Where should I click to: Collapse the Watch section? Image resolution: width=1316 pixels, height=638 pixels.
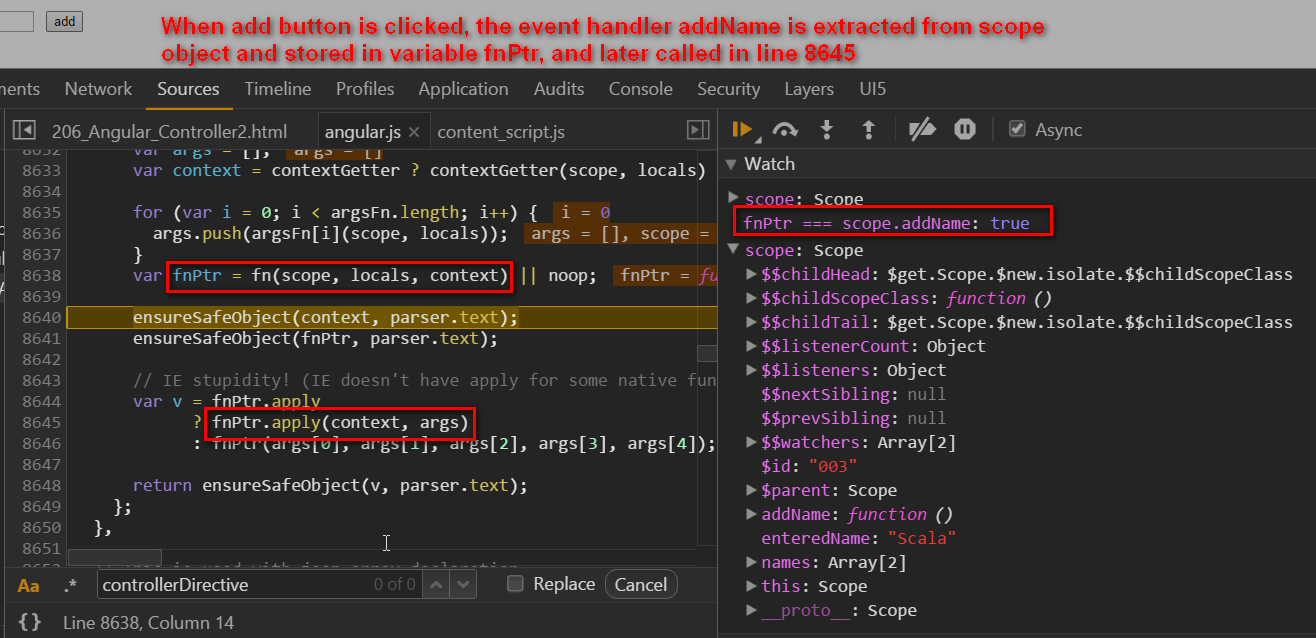click(731, 164)
